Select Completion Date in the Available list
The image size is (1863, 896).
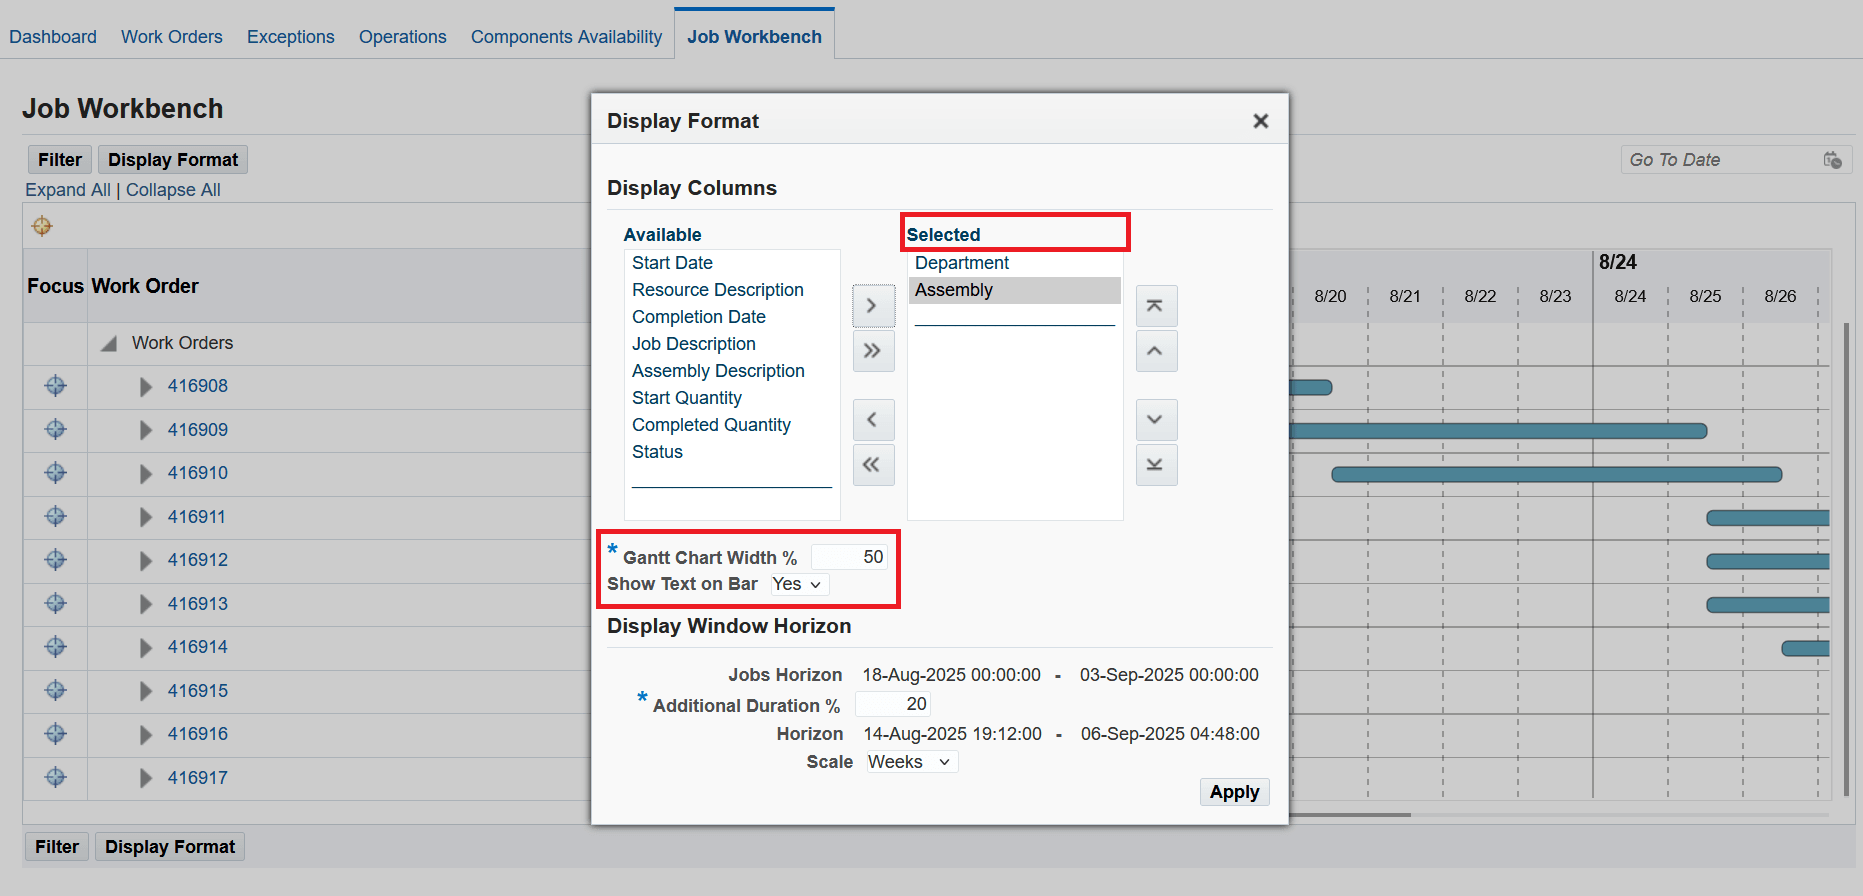[x=698, y=317]
